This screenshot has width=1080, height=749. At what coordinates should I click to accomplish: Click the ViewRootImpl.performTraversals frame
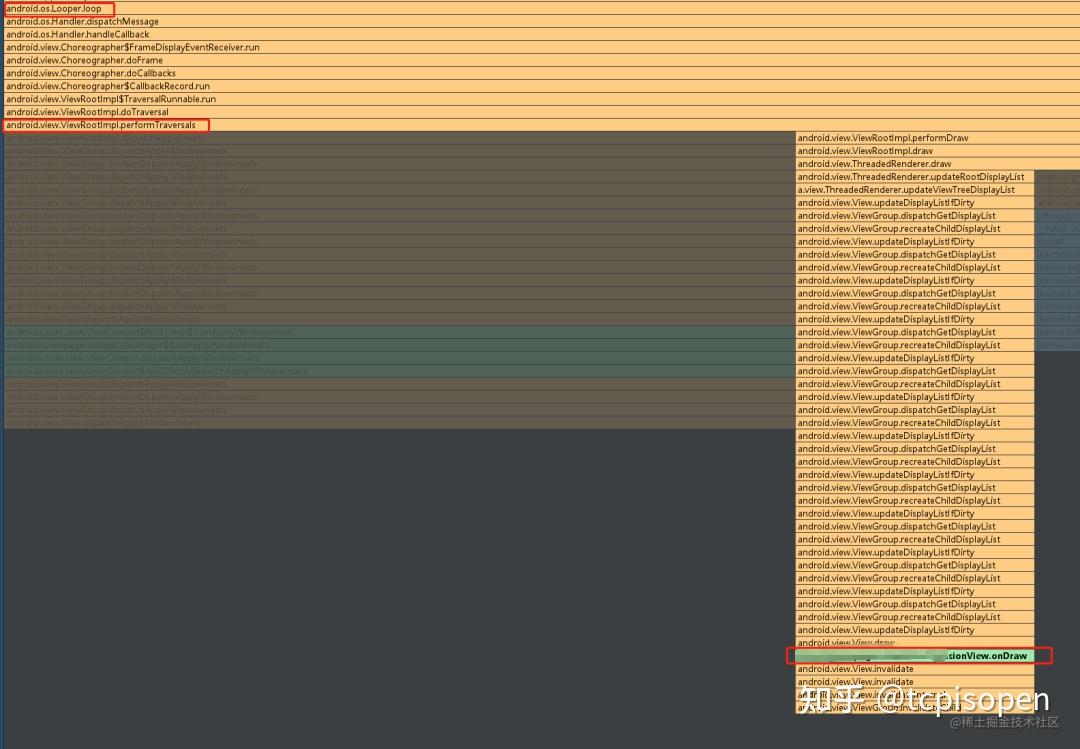(541, 125)
